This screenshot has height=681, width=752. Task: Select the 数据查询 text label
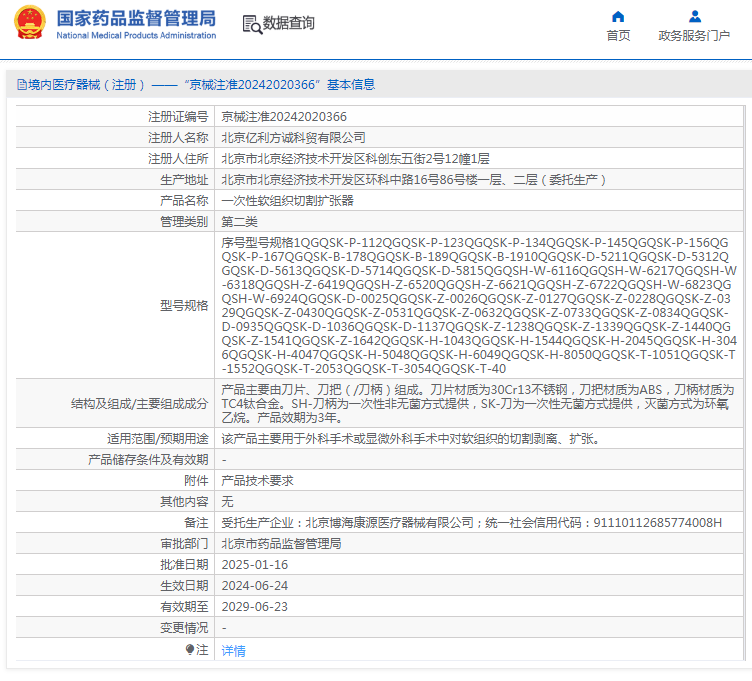tap(288, 23)
